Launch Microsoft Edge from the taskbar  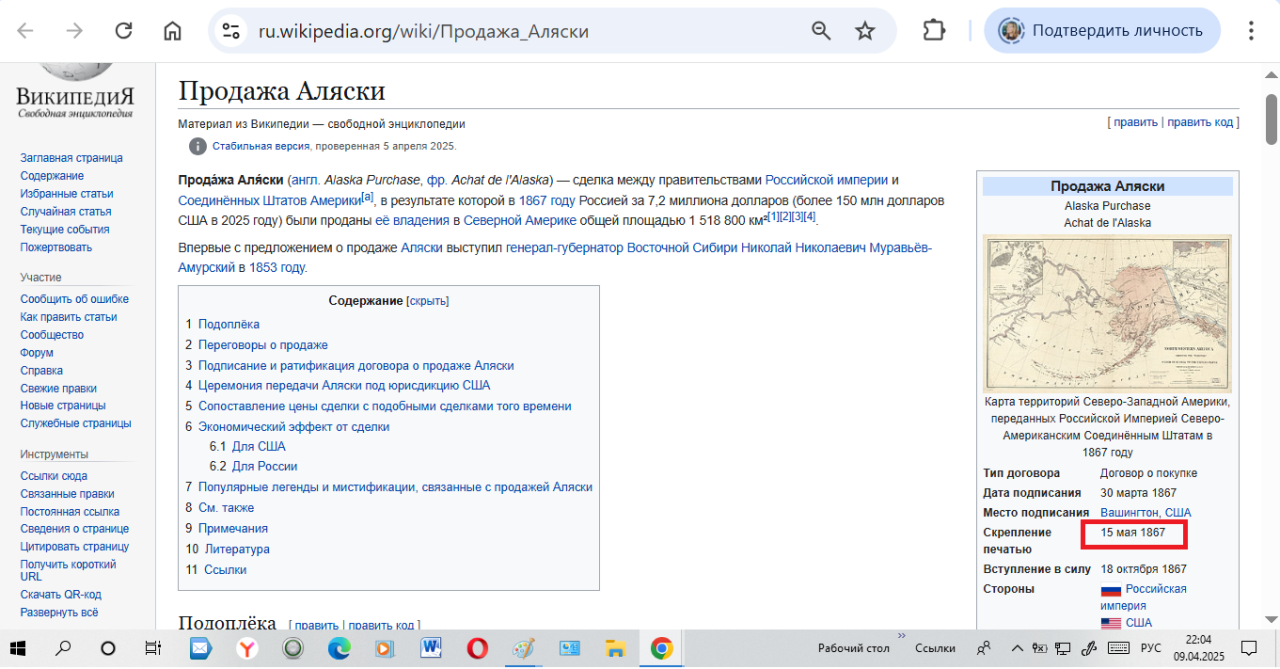339,648
